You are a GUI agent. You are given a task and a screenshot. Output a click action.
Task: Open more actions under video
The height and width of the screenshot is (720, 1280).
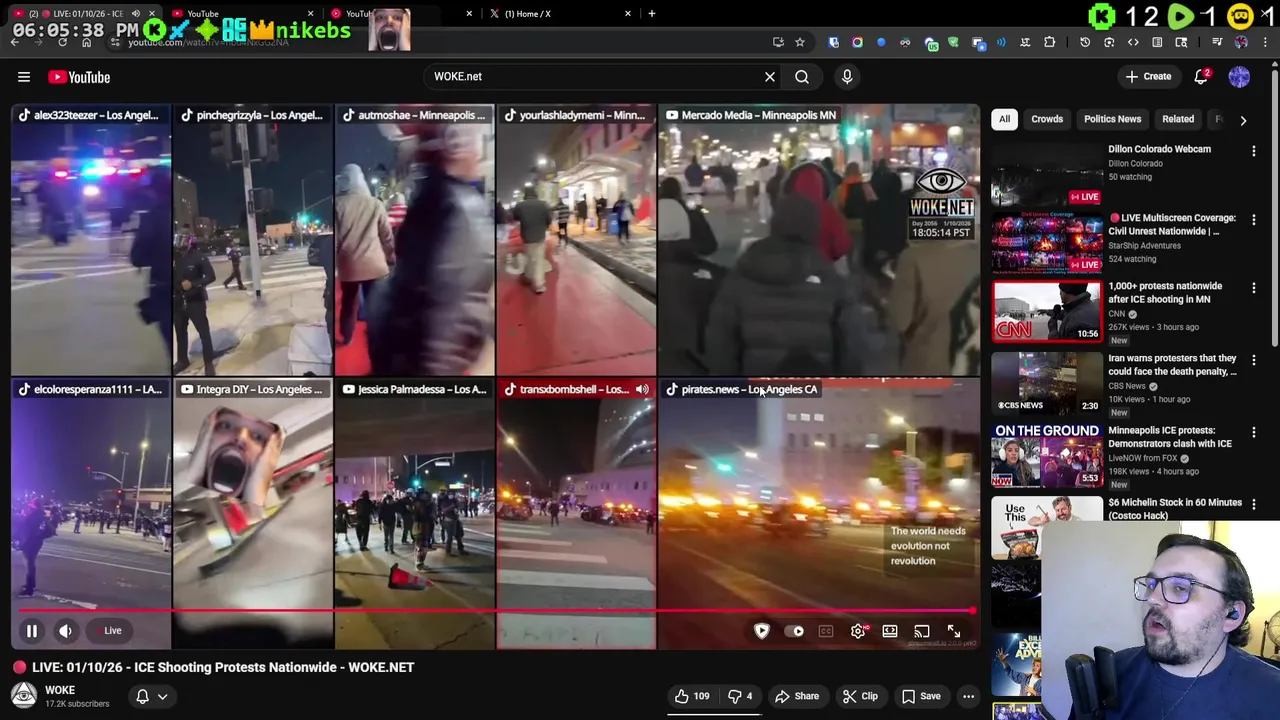click(x=968, y=696)
